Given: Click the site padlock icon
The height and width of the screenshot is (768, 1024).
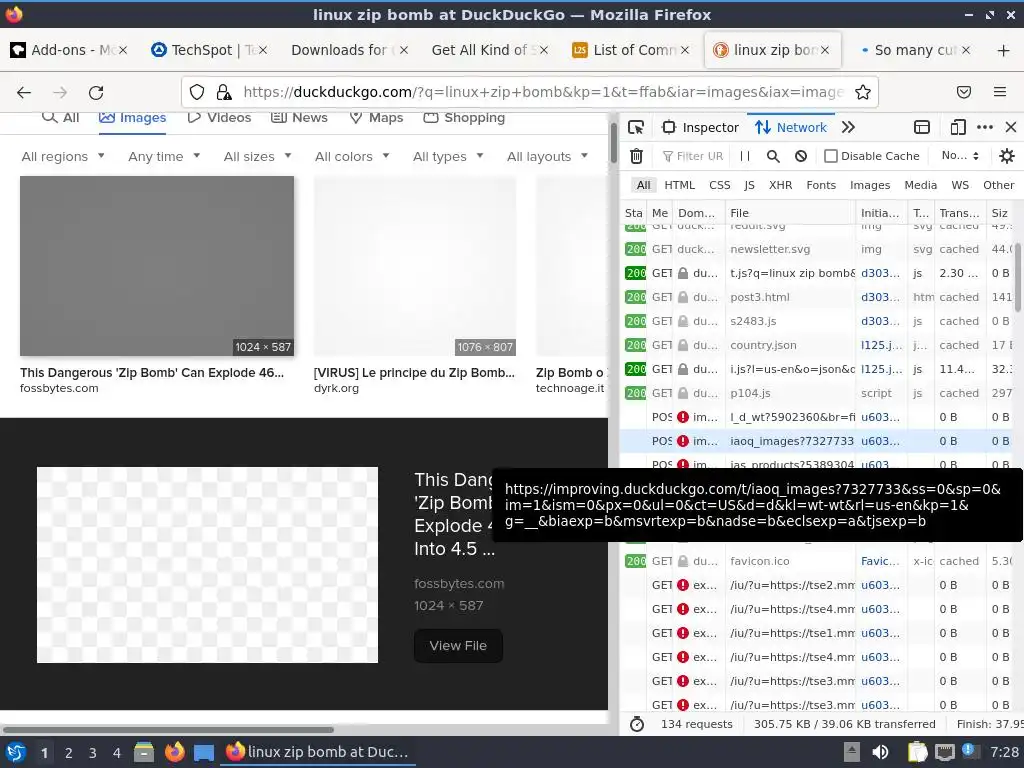Looking at the screenshot, I should (x=224, y=92).
